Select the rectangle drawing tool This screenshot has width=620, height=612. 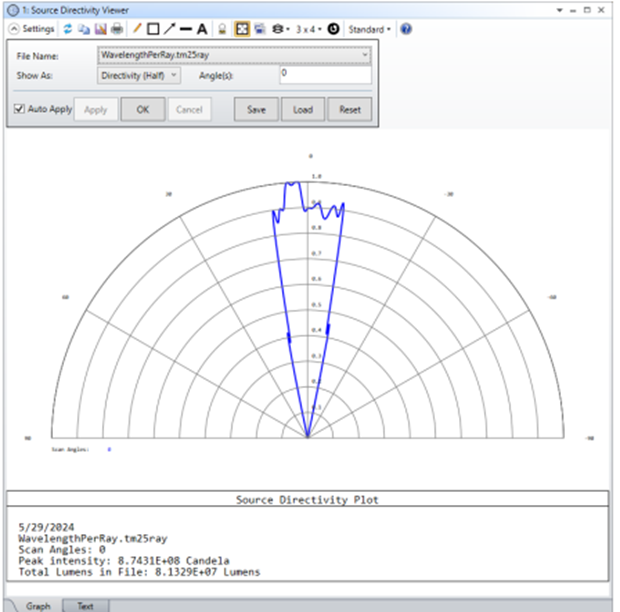click(153, 29)
